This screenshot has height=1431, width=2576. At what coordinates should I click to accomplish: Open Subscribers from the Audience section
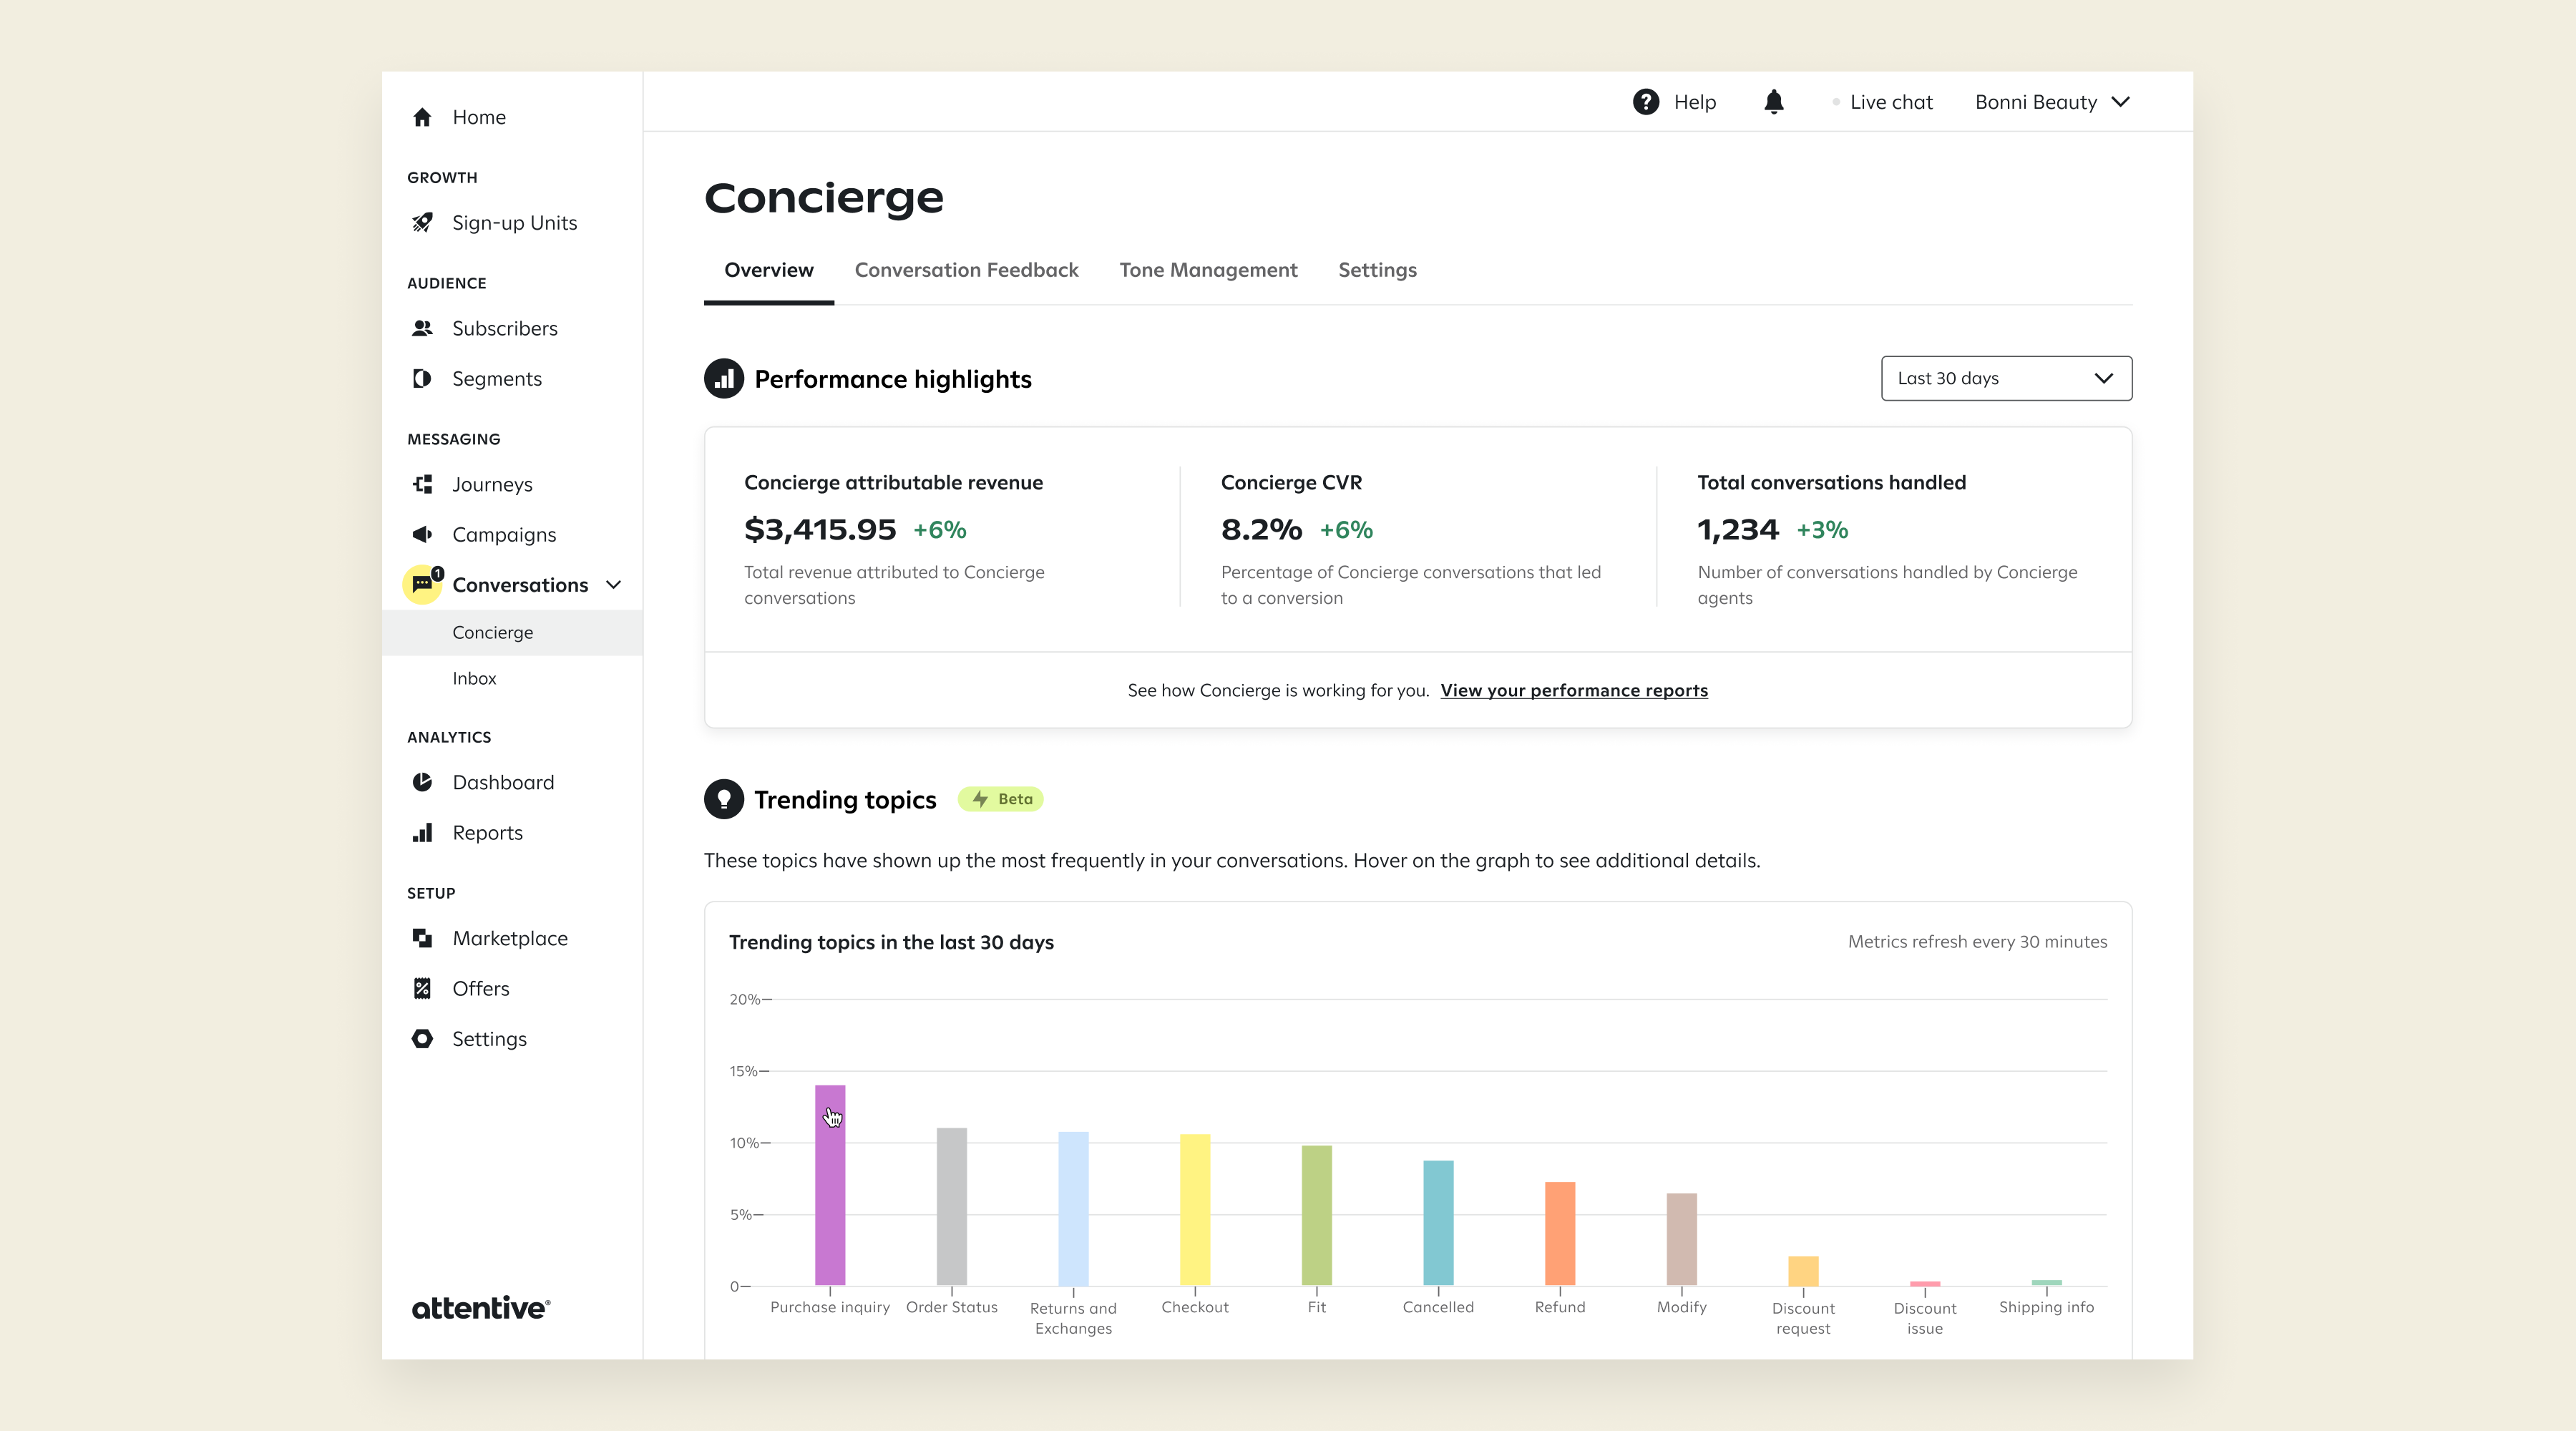pyautogui.click(x=423, y=328)
